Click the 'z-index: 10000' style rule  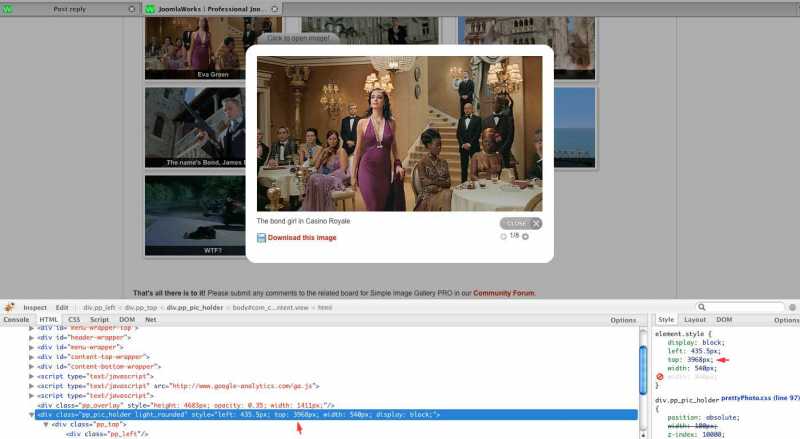(696, 434)
